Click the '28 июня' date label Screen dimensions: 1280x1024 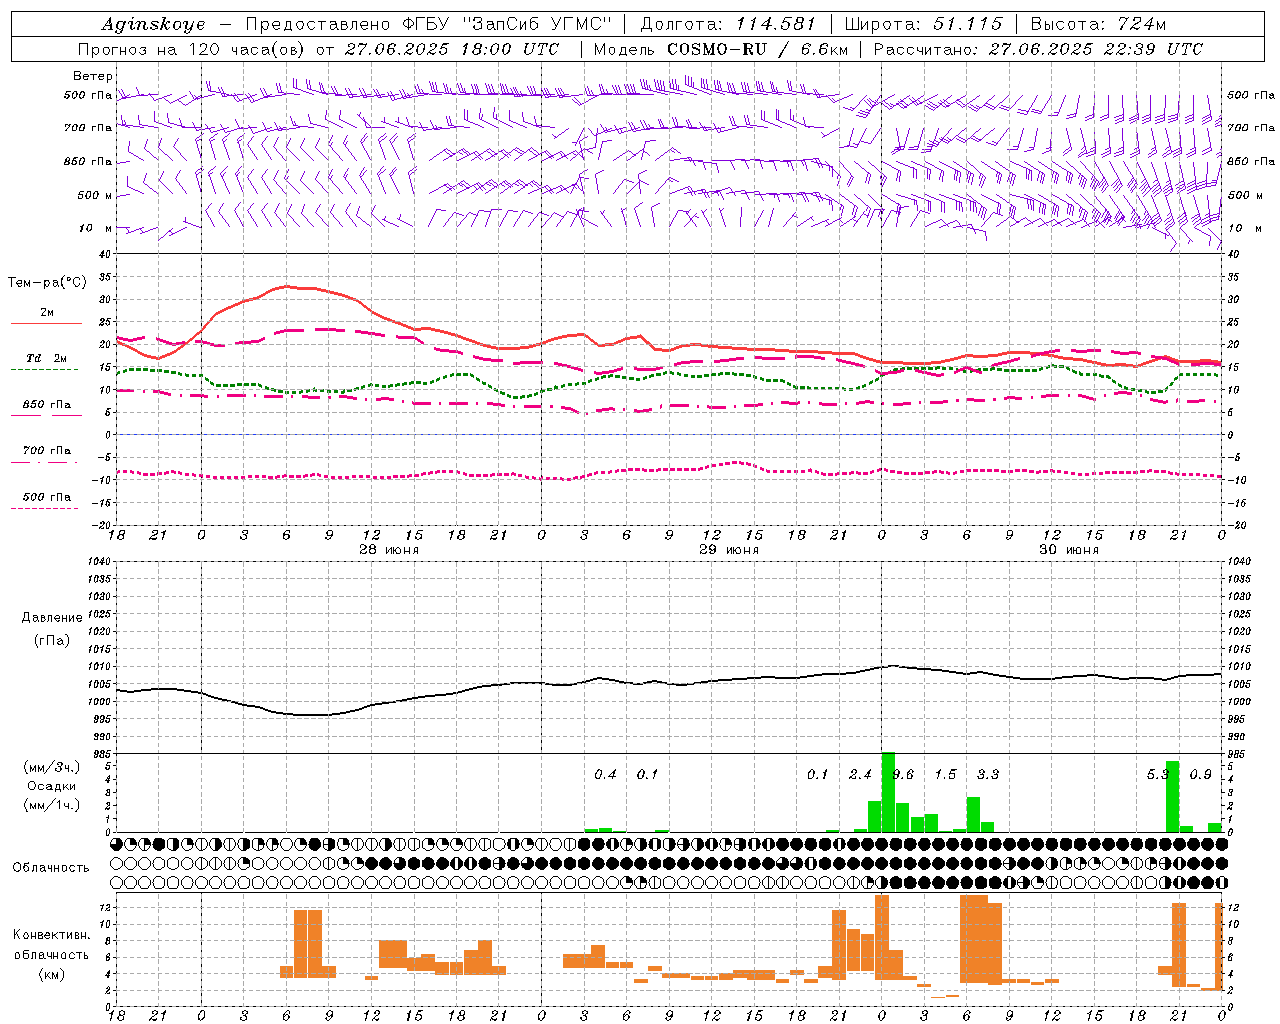tap(389, 550)
